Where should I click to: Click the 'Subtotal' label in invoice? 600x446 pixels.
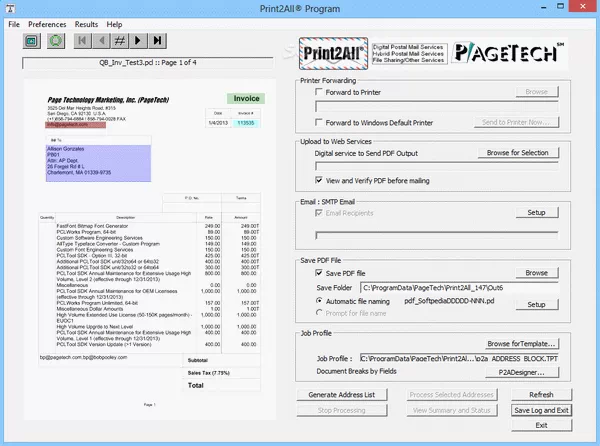198,360
